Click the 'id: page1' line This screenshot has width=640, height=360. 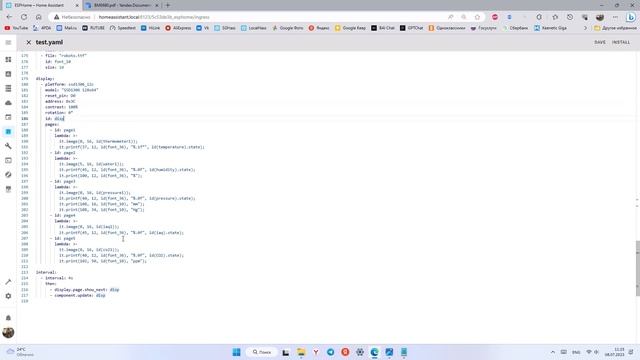[x=65, y=130]
